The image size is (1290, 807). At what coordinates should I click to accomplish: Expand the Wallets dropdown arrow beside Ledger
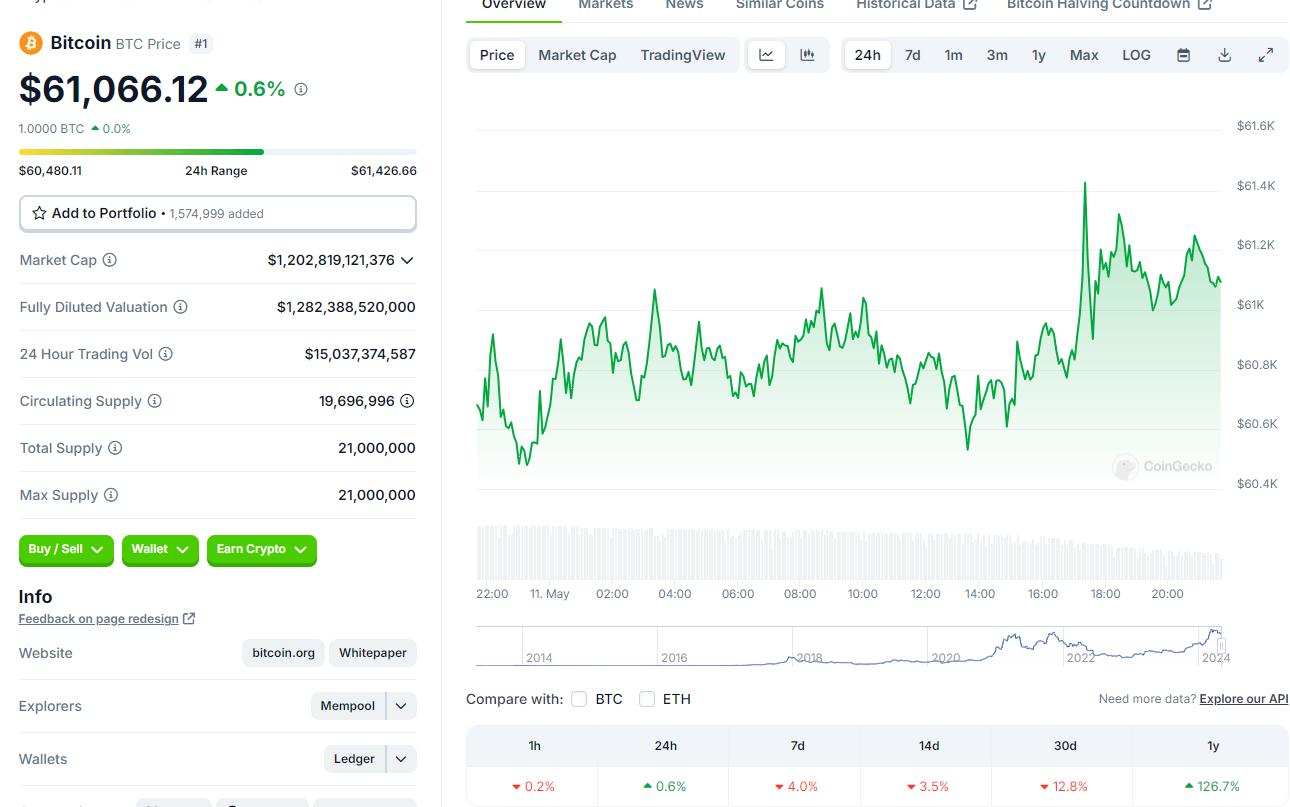click(401, 759)
